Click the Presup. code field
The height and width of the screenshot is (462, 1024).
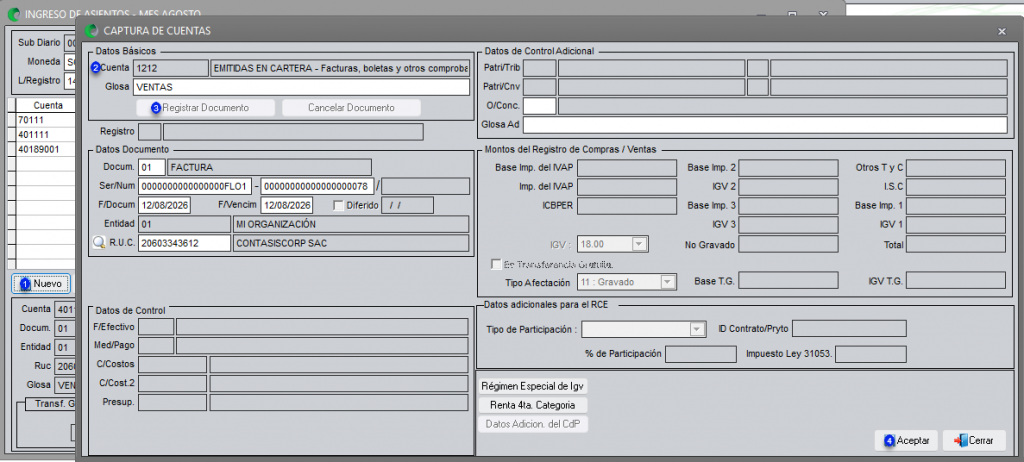(173, 402)
